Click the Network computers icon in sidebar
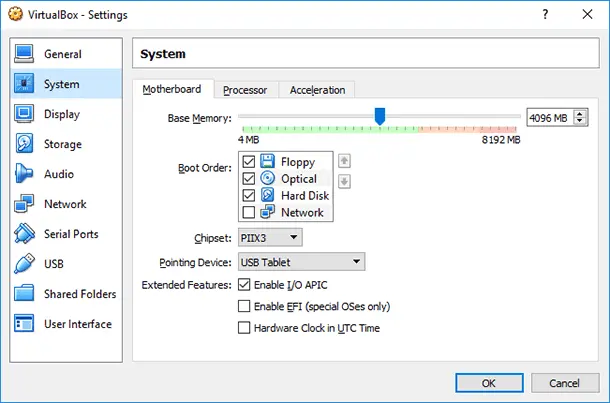Screen dimensions: 610x403 point(24,203)
